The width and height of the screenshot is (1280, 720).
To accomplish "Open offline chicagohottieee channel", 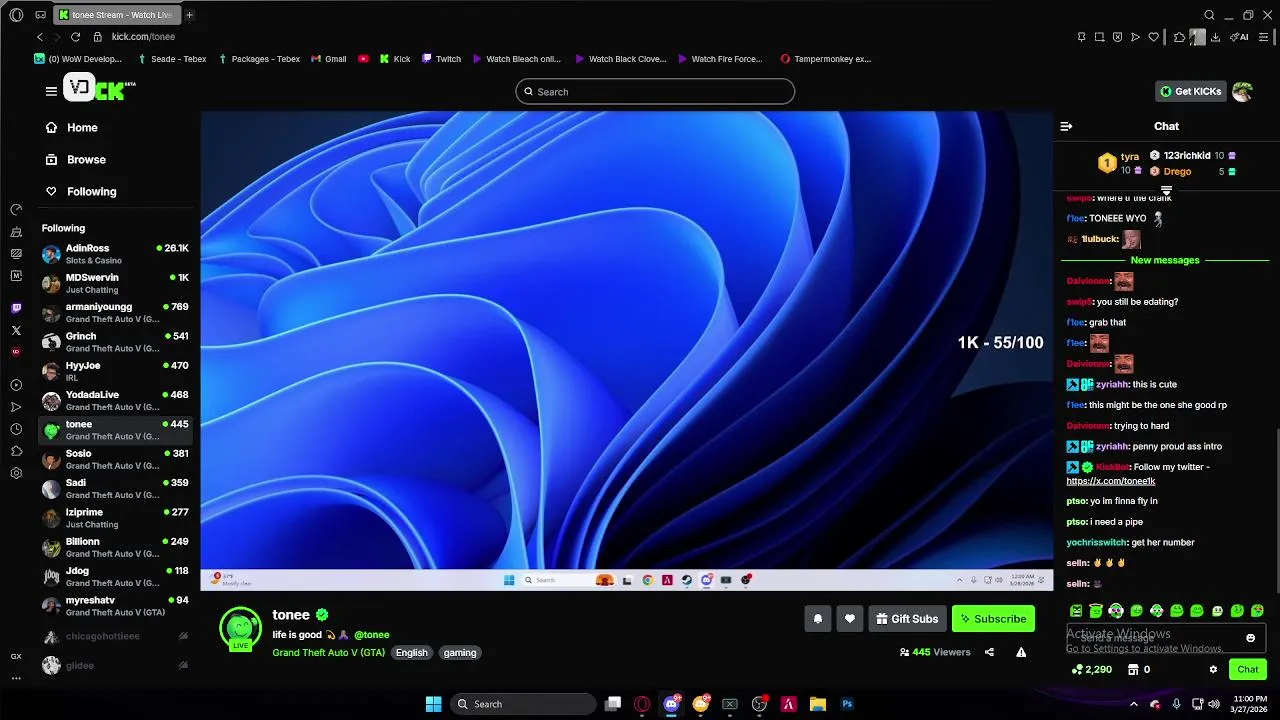I will click(115, 636).
